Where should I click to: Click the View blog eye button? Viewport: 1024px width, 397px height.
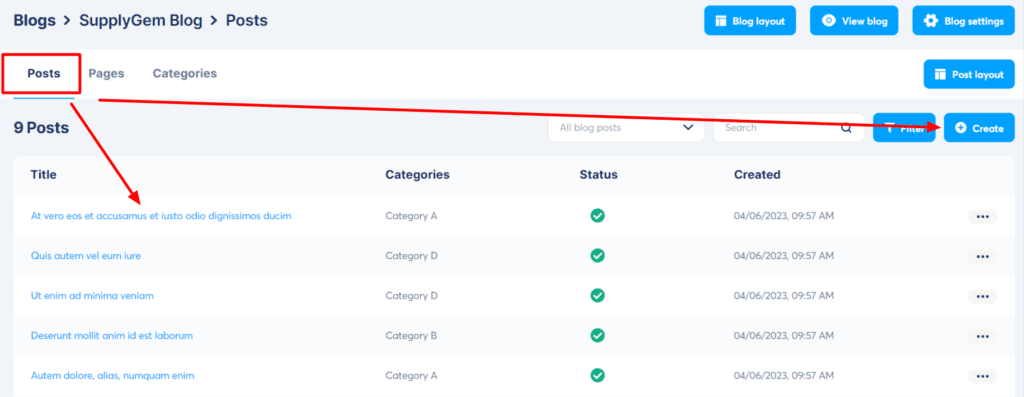pos(854,21)
